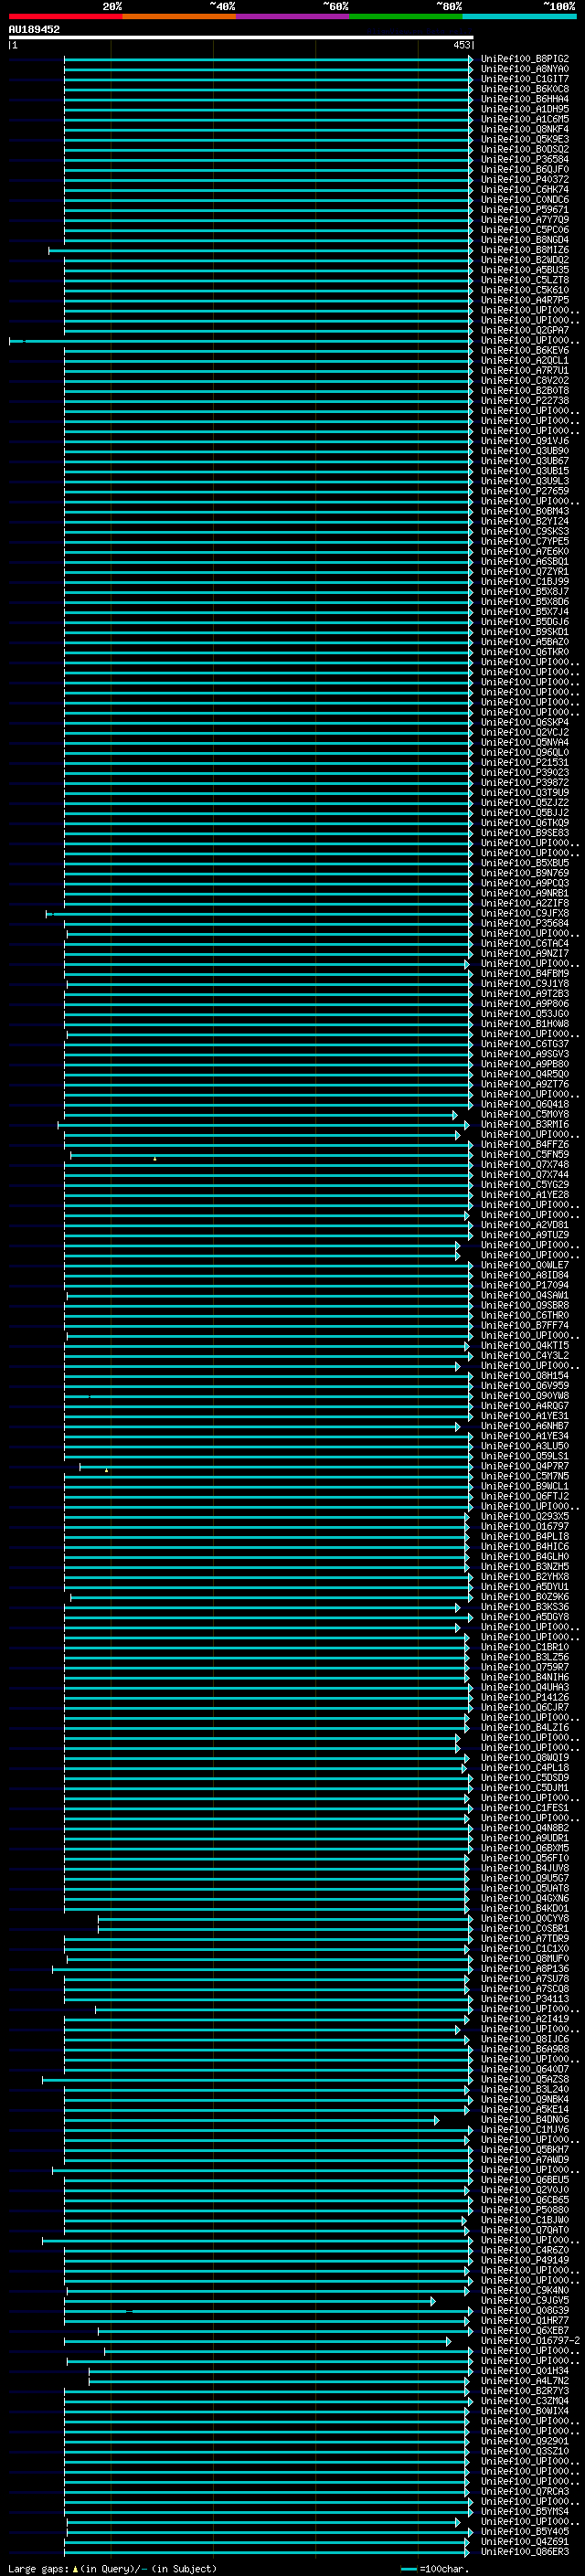Viewport: 585px width, 2576px height.
Task: Select label UniRef100_P17094
Action: (x=525, y=1286)
